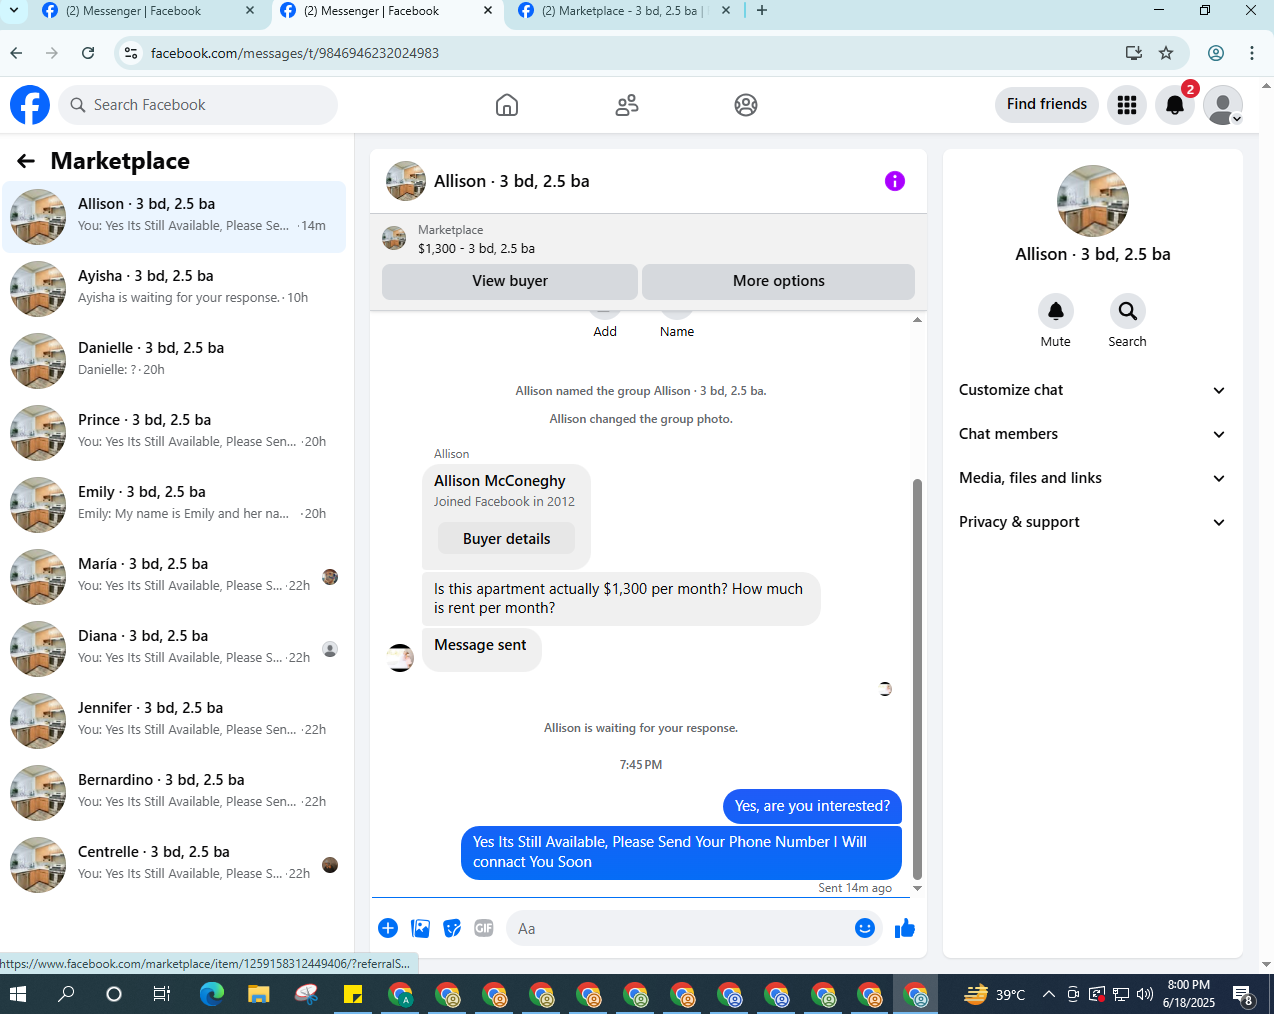Screen dimensions: 1274x1014
Task: Open the tab search dropdown arrow
Action: (14, 10)
